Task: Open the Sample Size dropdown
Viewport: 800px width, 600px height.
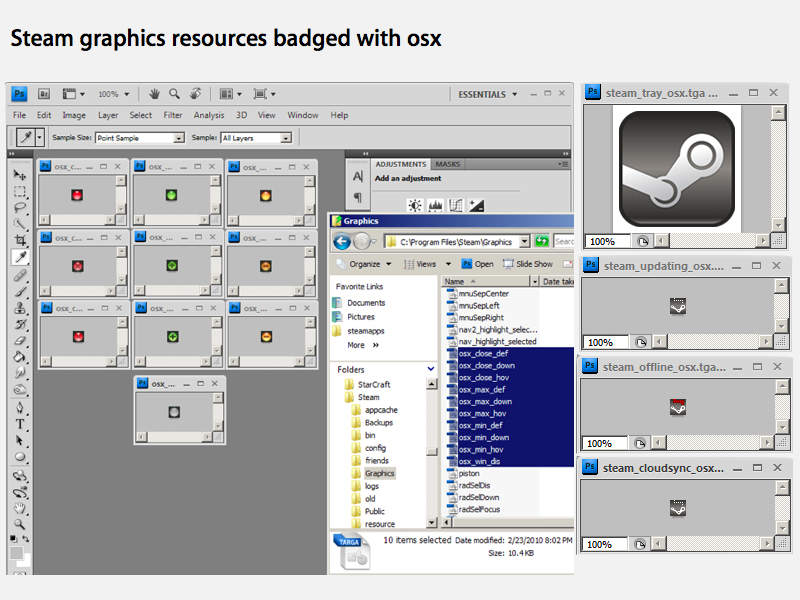Action: point(140,138)
